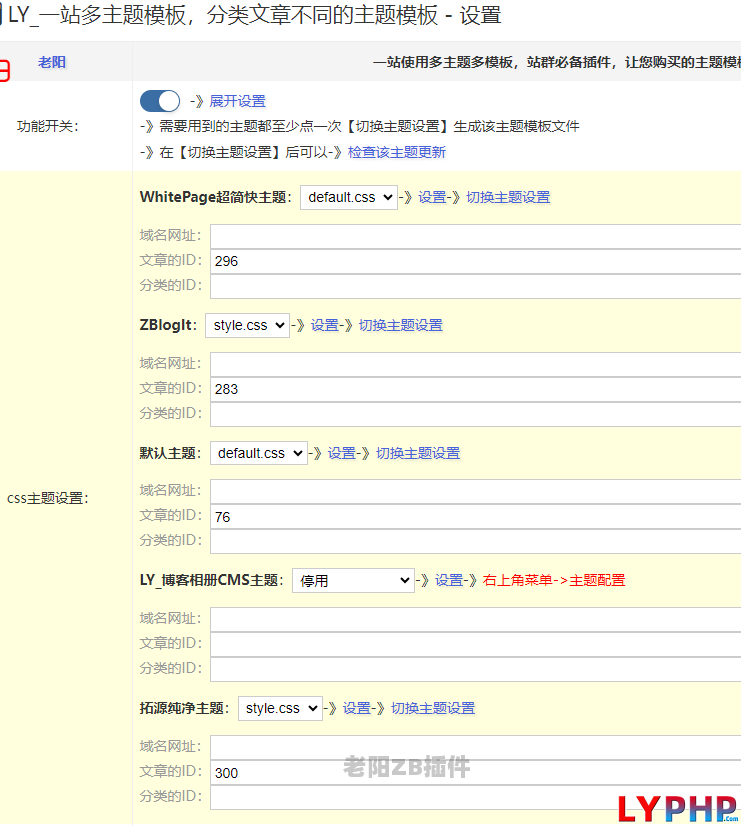Click WhitePage 域名网址 input field
741x826 pixels.
pos(475,236)
